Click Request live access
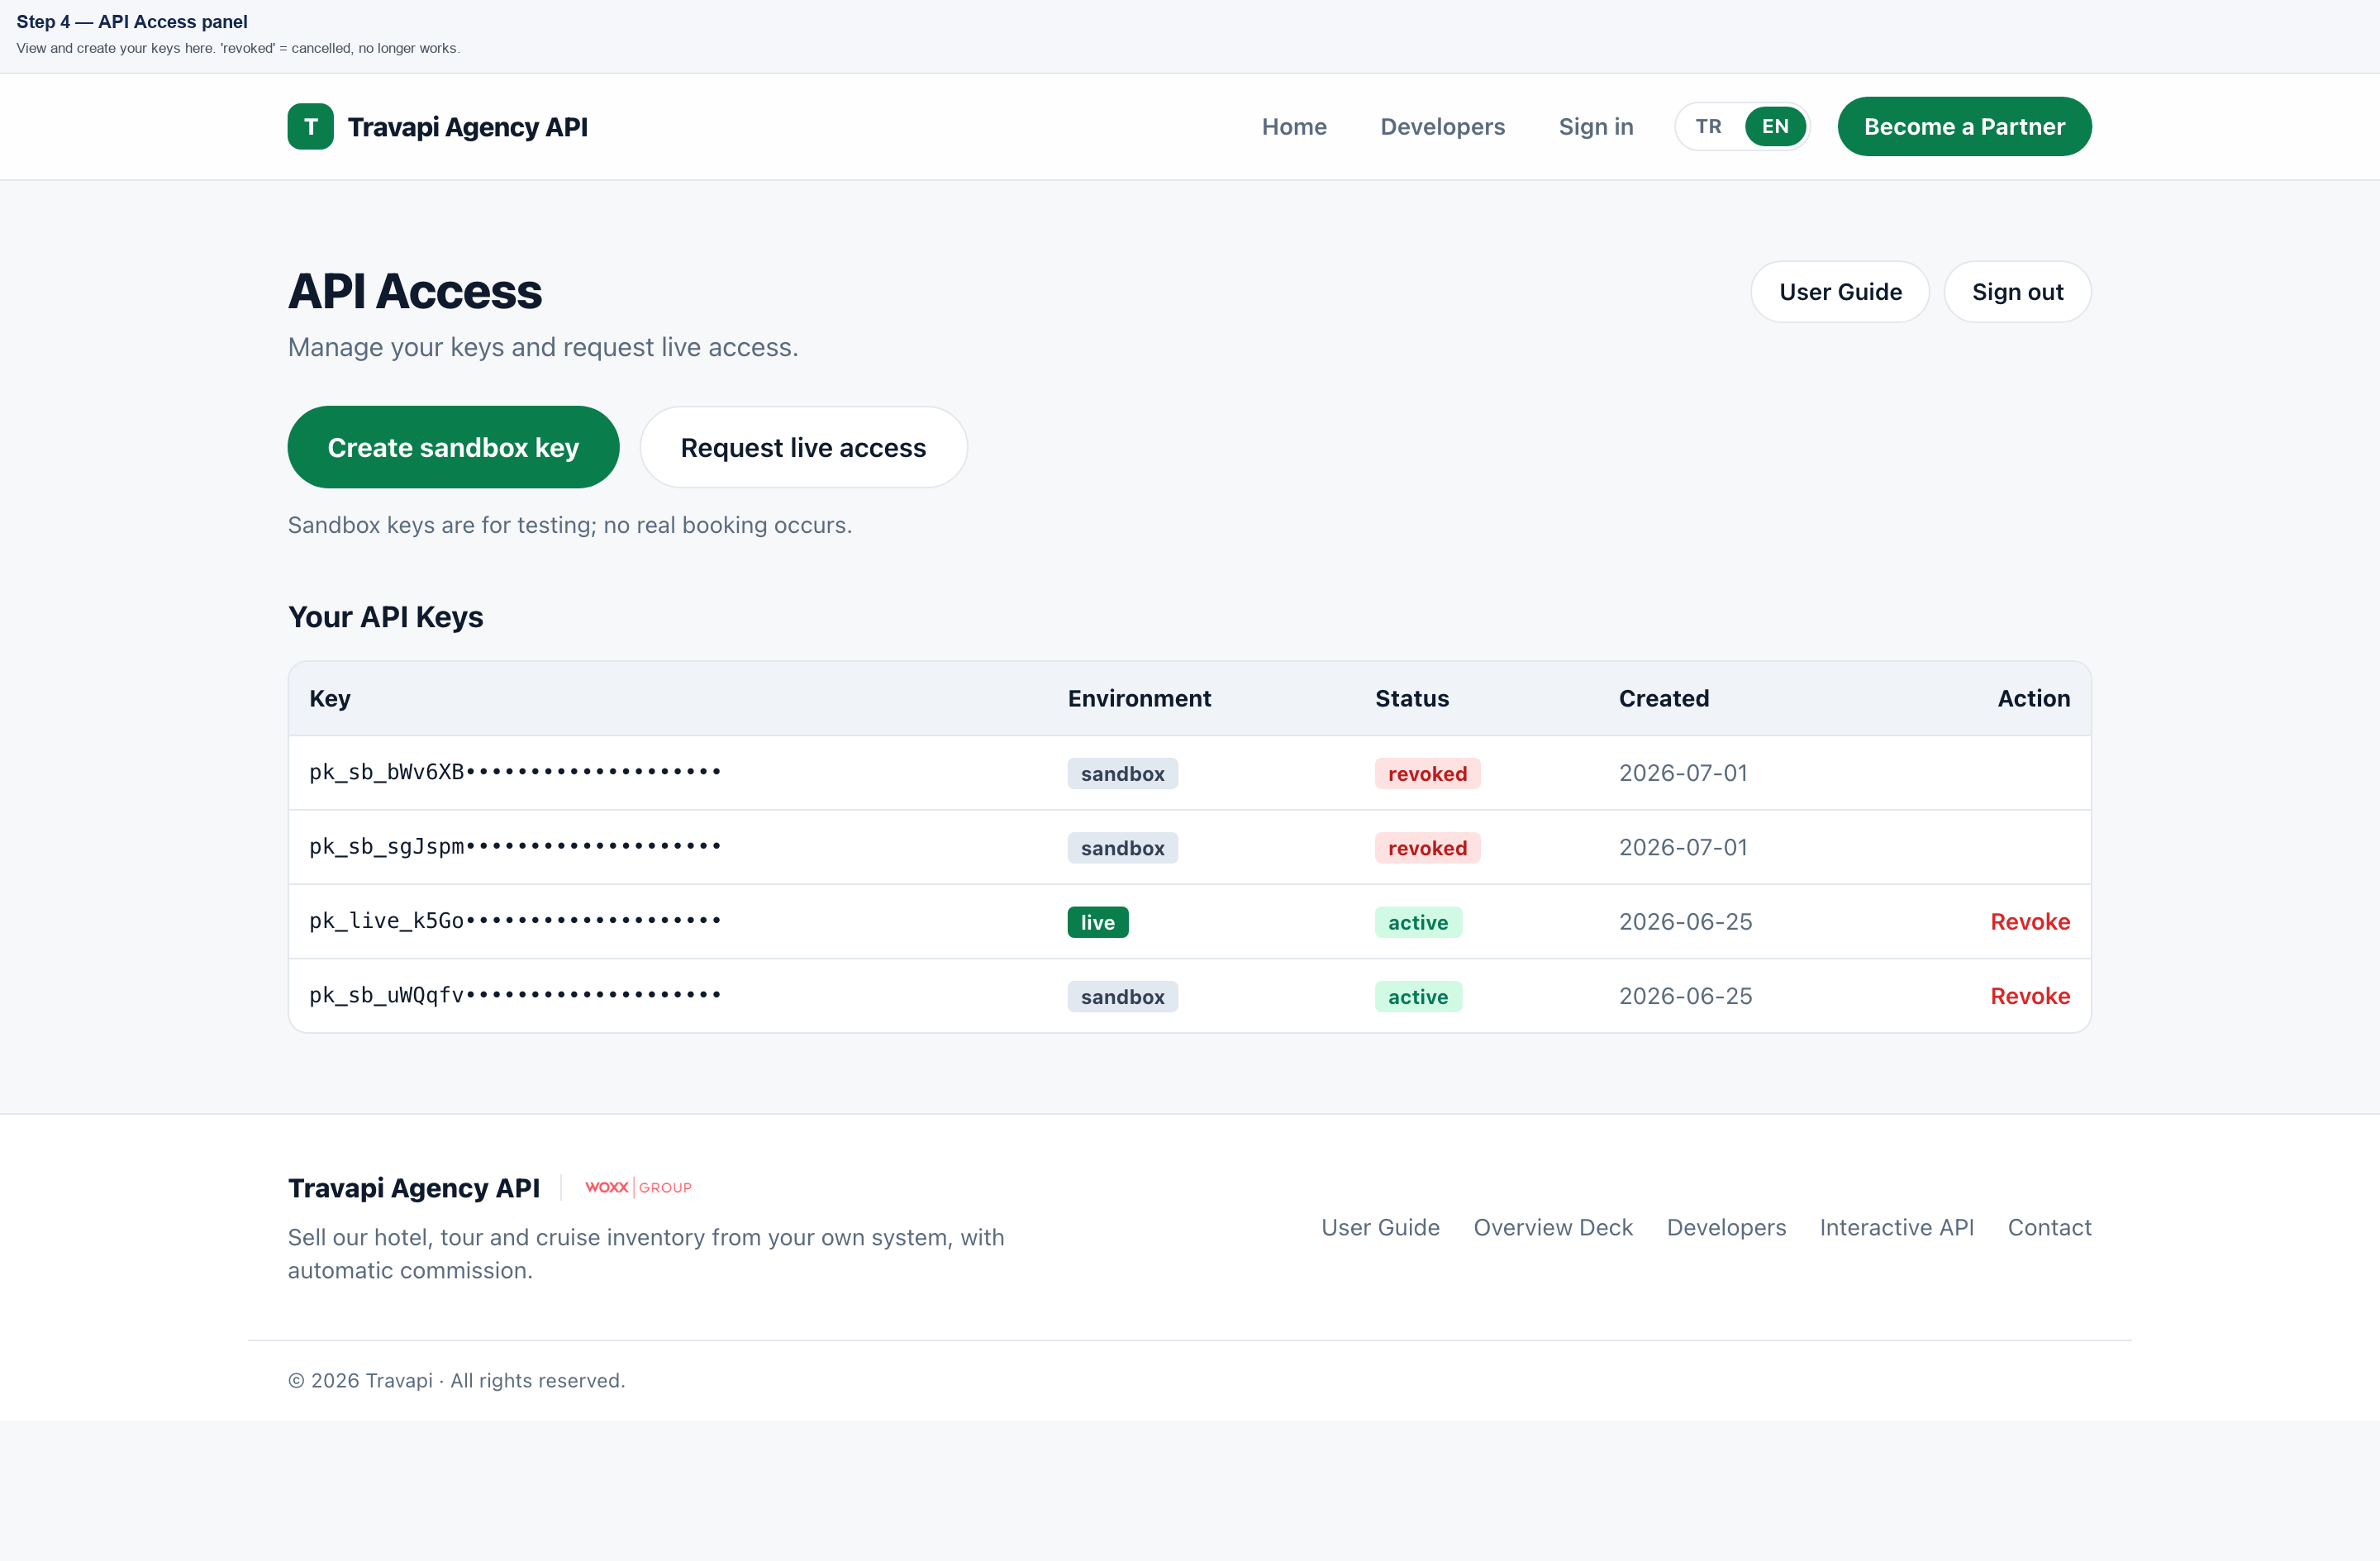The height and width of the screenshot is (1561, 2380). [x=803, y=447]
